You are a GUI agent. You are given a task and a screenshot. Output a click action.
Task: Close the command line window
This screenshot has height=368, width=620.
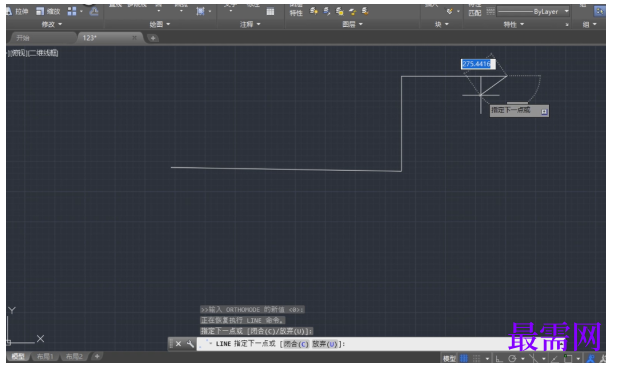(178, 344)
